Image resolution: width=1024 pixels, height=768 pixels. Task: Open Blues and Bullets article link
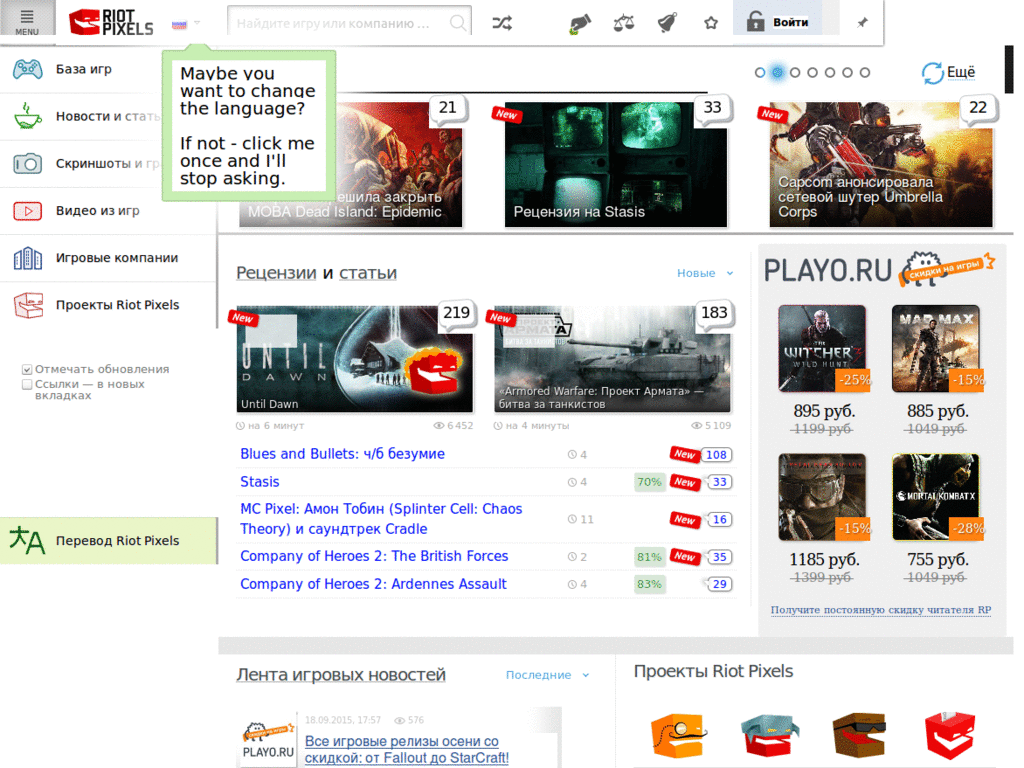tap(342, 454)
